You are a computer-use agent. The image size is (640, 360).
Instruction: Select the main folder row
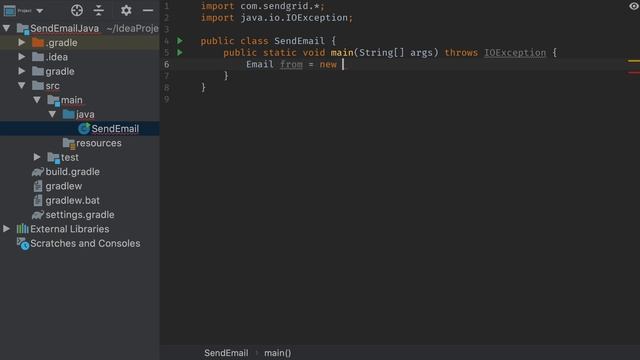pyautogui.click(x=80, y=100)
